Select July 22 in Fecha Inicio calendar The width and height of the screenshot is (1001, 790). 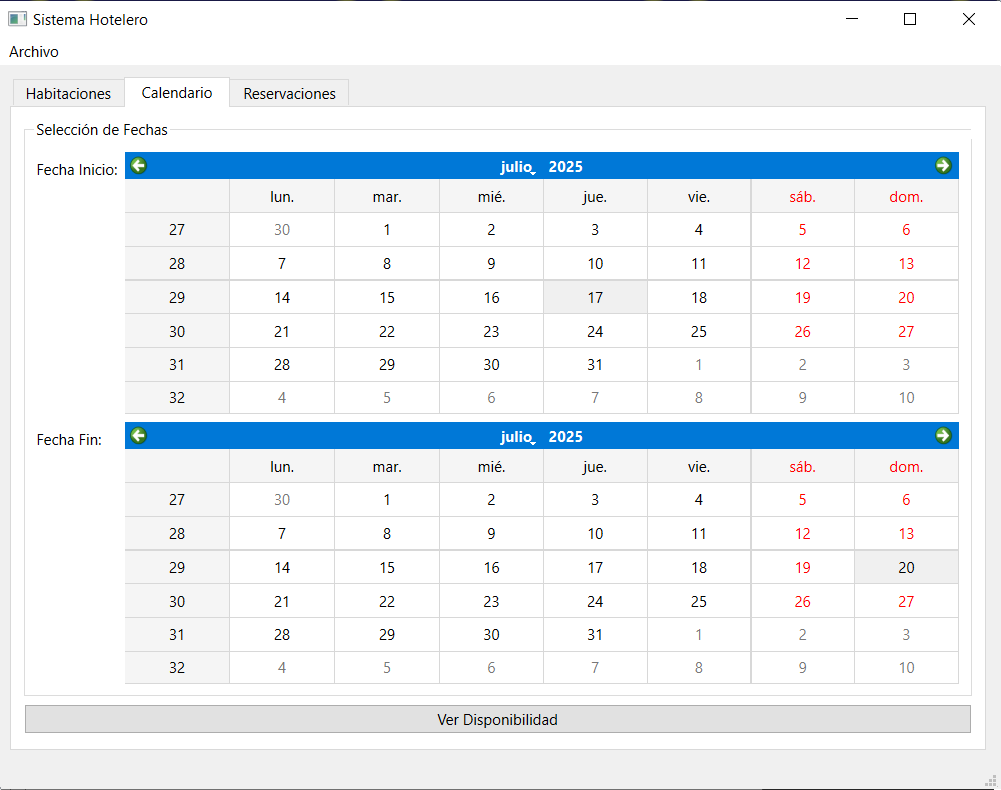tap(387, 331)
